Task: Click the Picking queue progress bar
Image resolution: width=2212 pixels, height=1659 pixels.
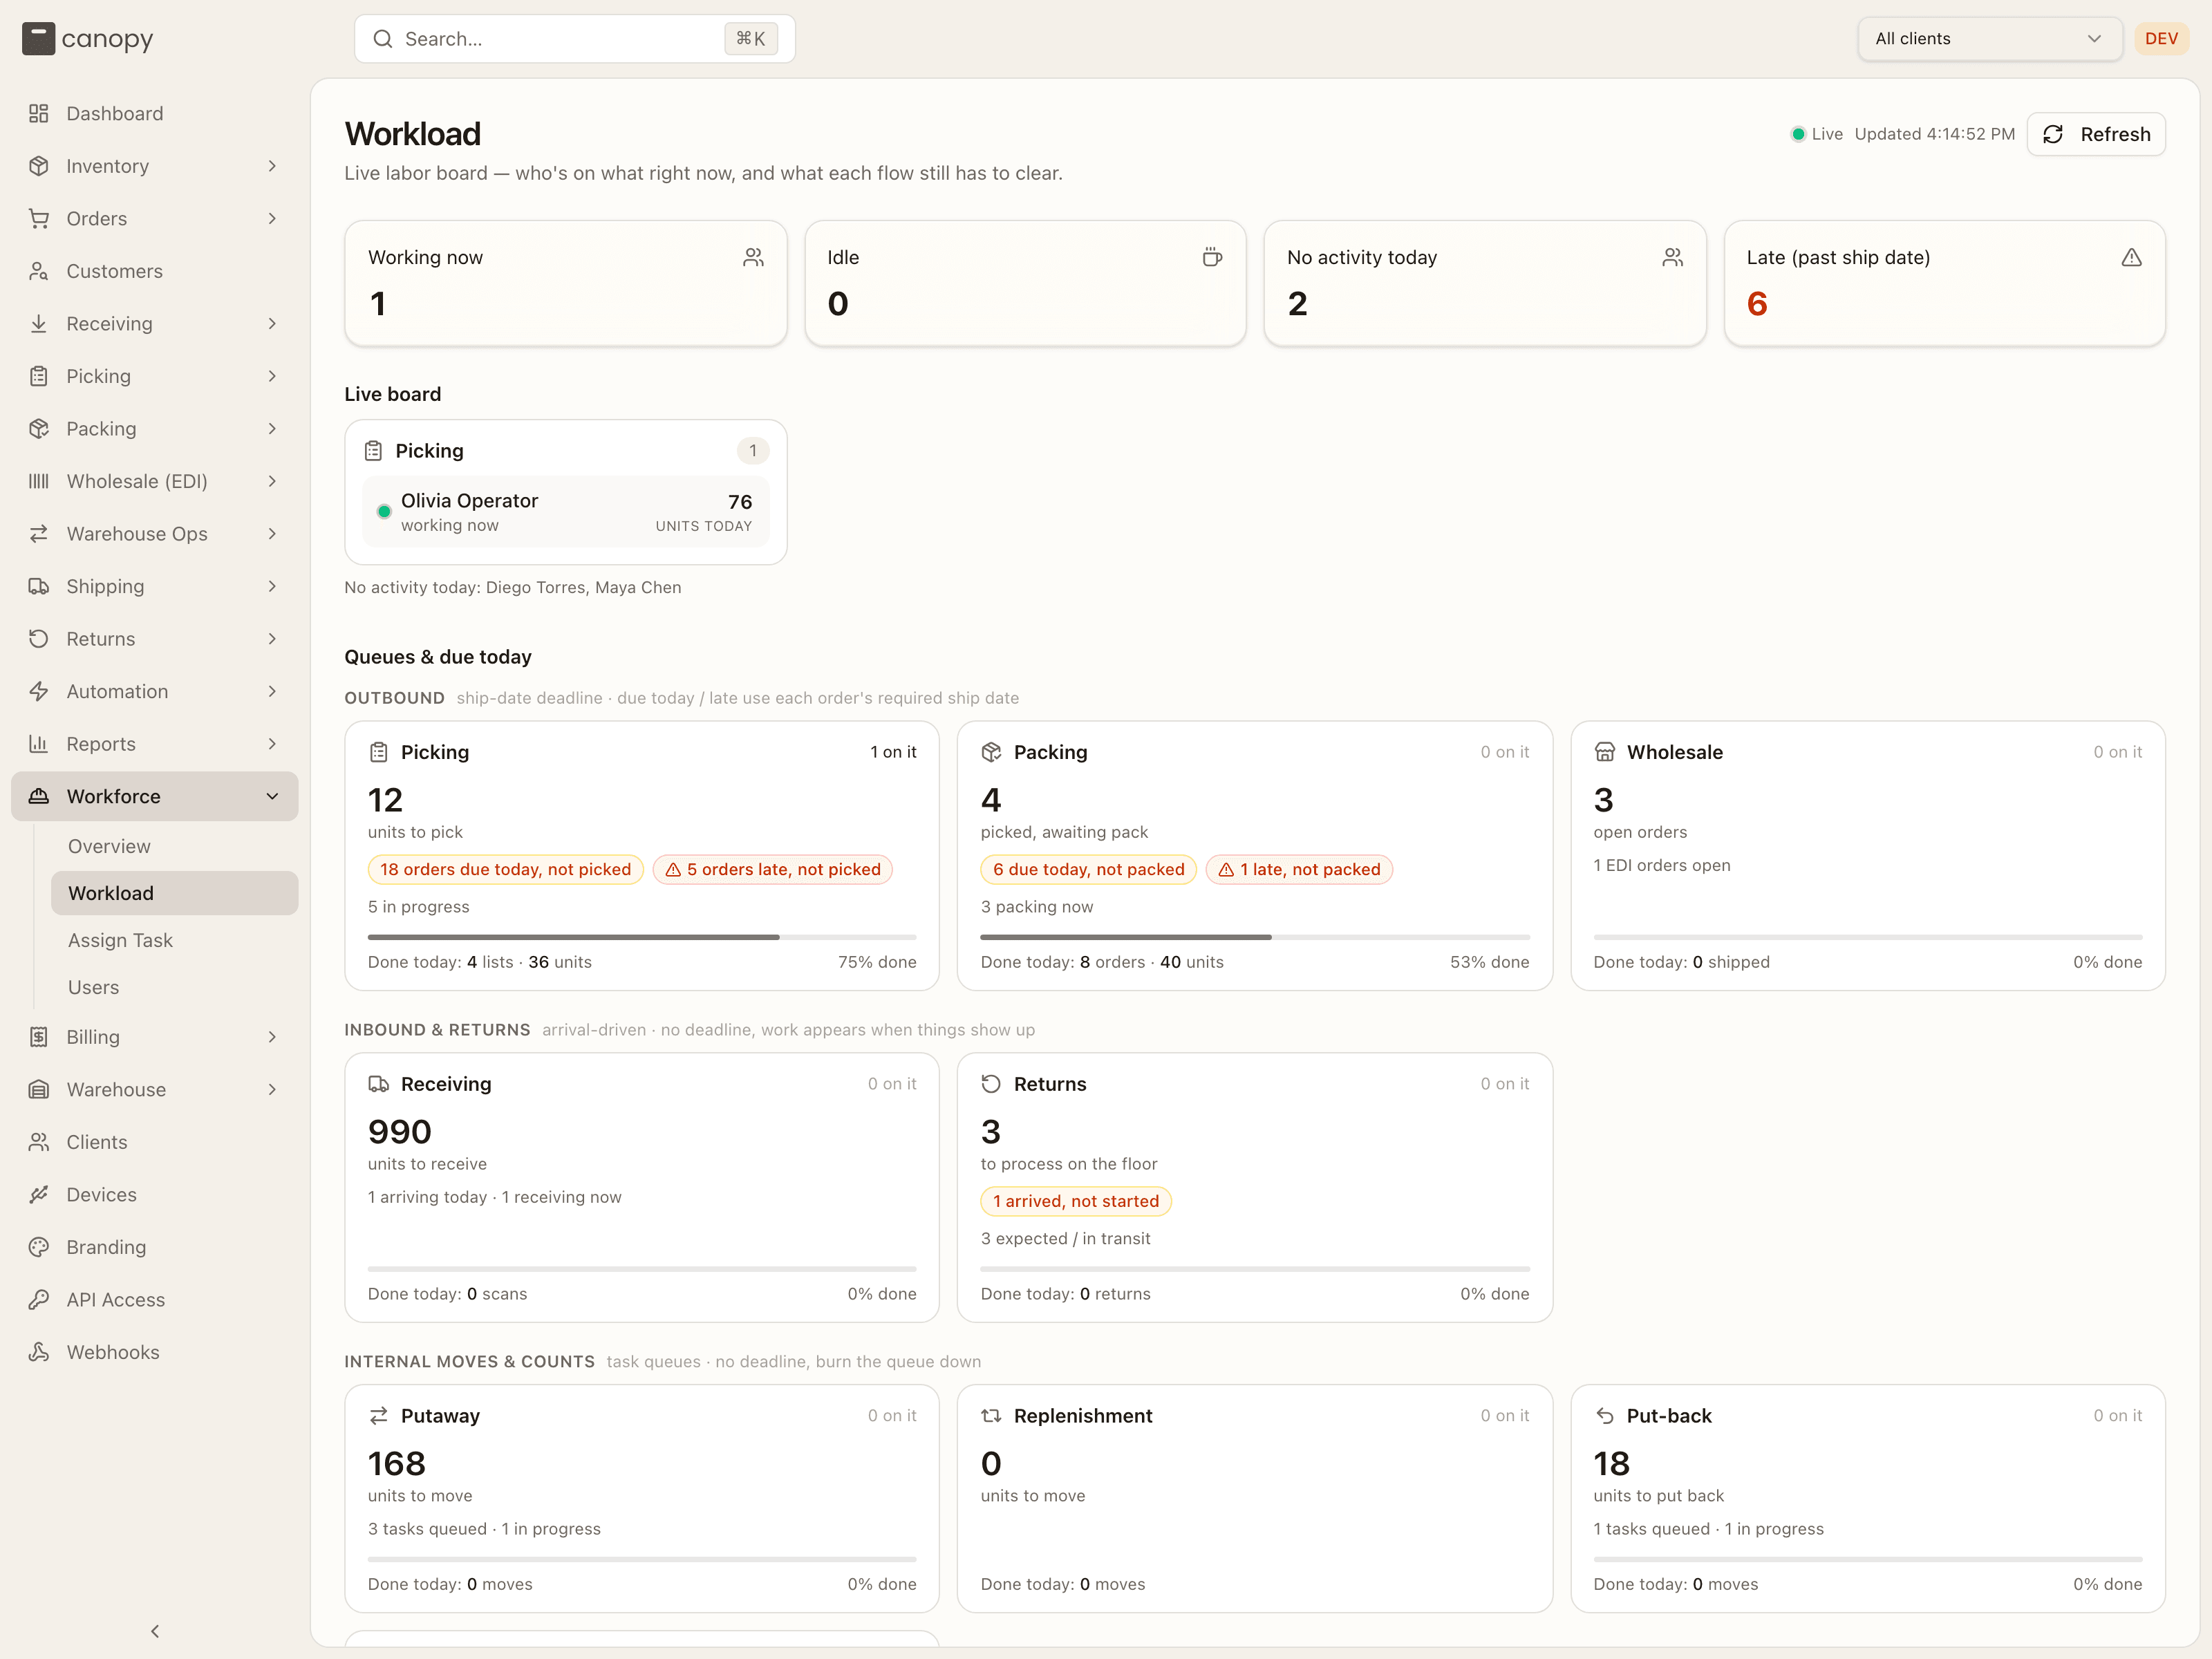Action: pyautogui.click(x=642, y=937)
